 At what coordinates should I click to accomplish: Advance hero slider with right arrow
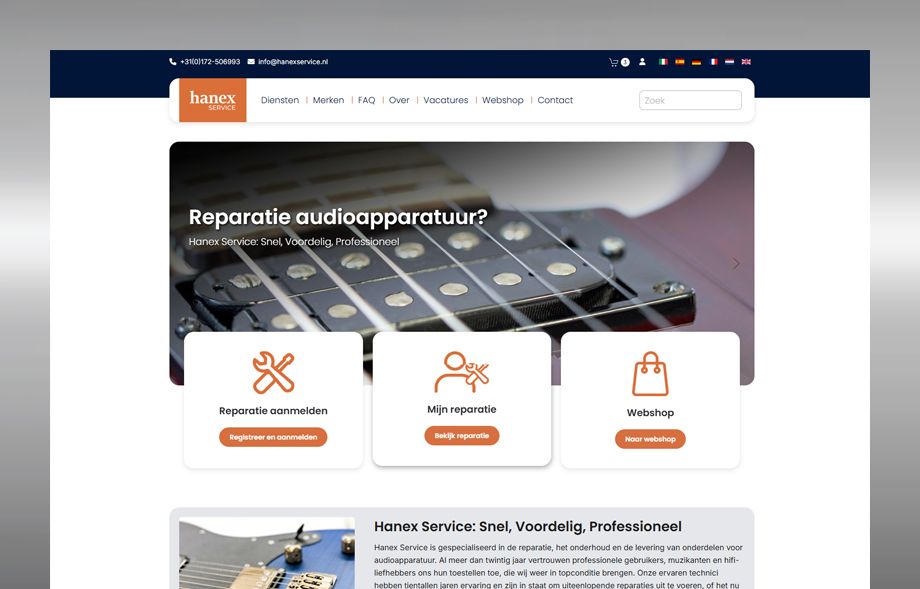tap(736, 264)
